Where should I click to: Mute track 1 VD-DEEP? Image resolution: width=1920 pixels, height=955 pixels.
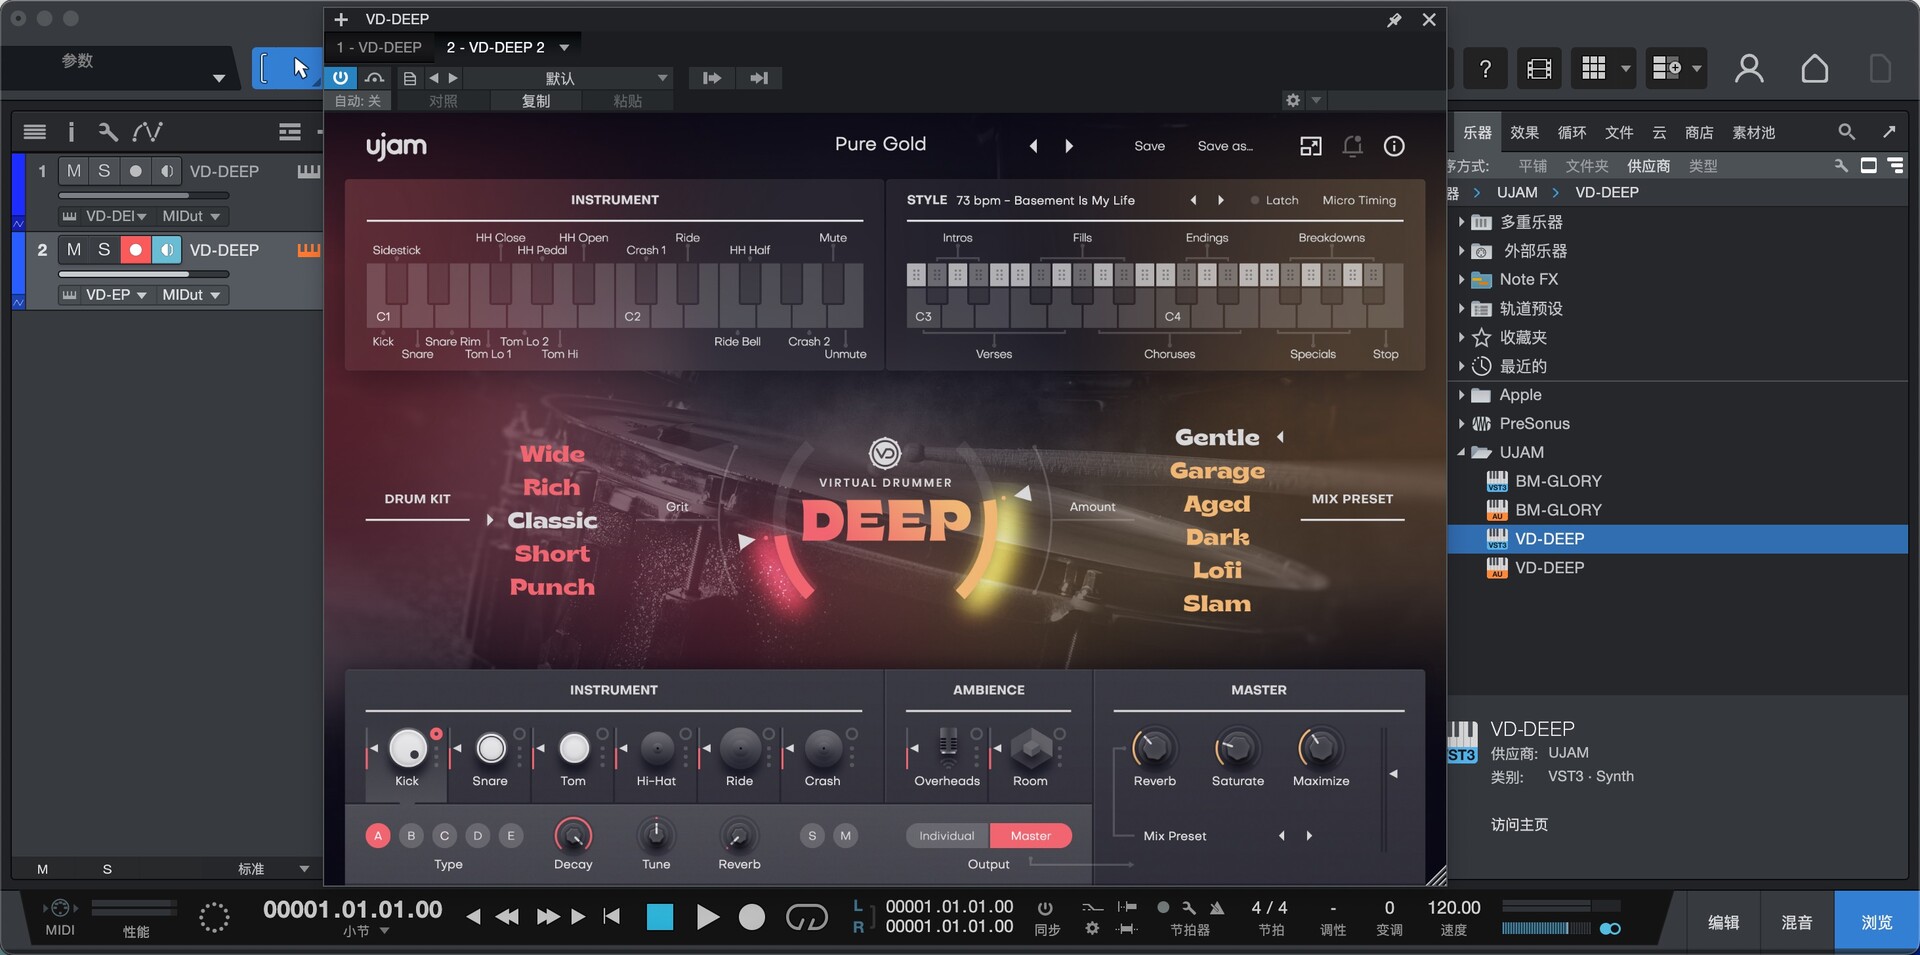coord(73,171)
